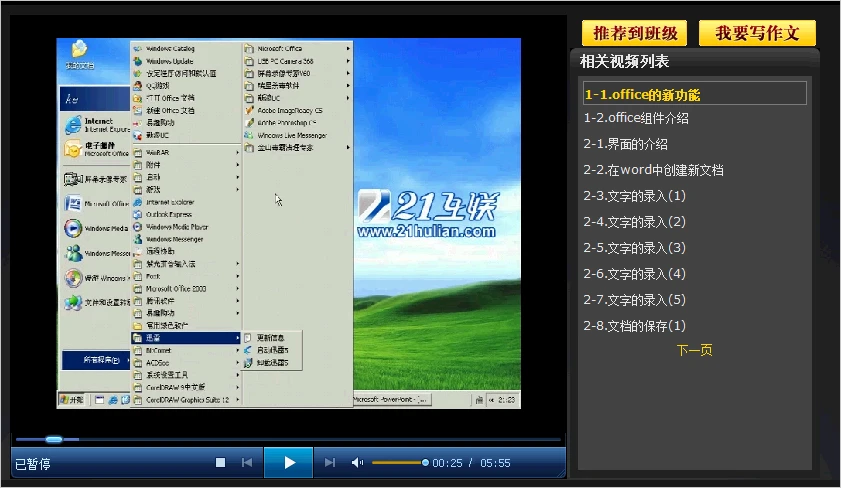Click the pinned e-mail 电子邮件 icon
Image resolution: width=841 pixels, height=488 pixels.
[x=72, y=149]
